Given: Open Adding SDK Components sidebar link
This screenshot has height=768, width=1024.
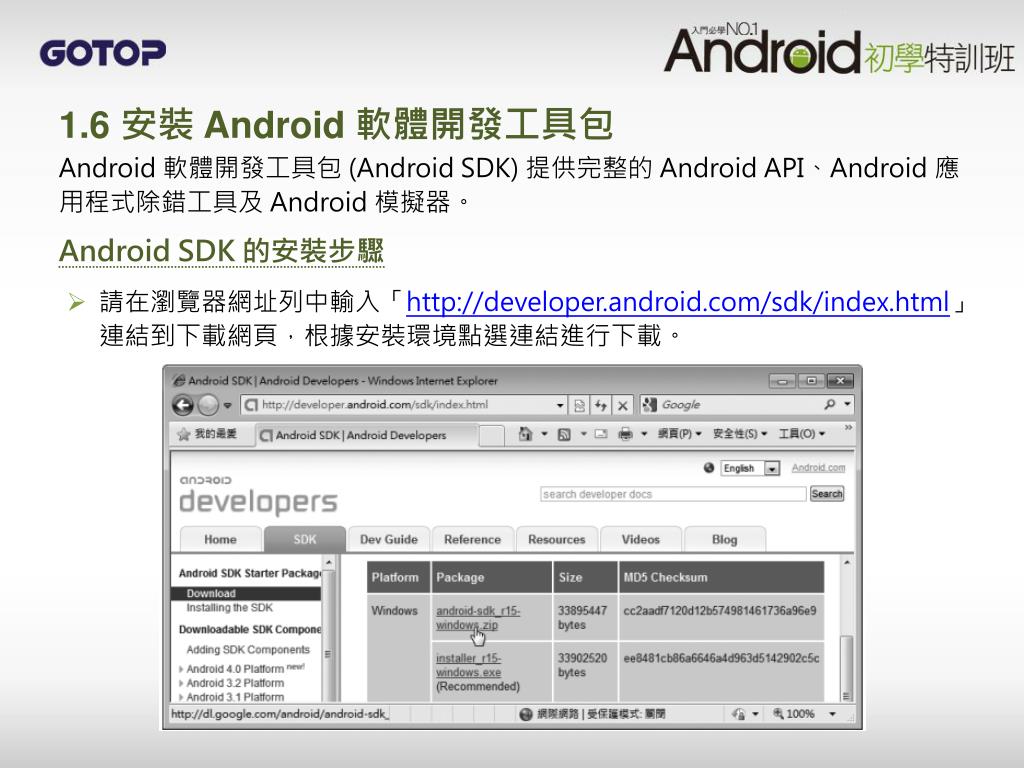Looking at the screenshot, I should click(x=248, y=650).
